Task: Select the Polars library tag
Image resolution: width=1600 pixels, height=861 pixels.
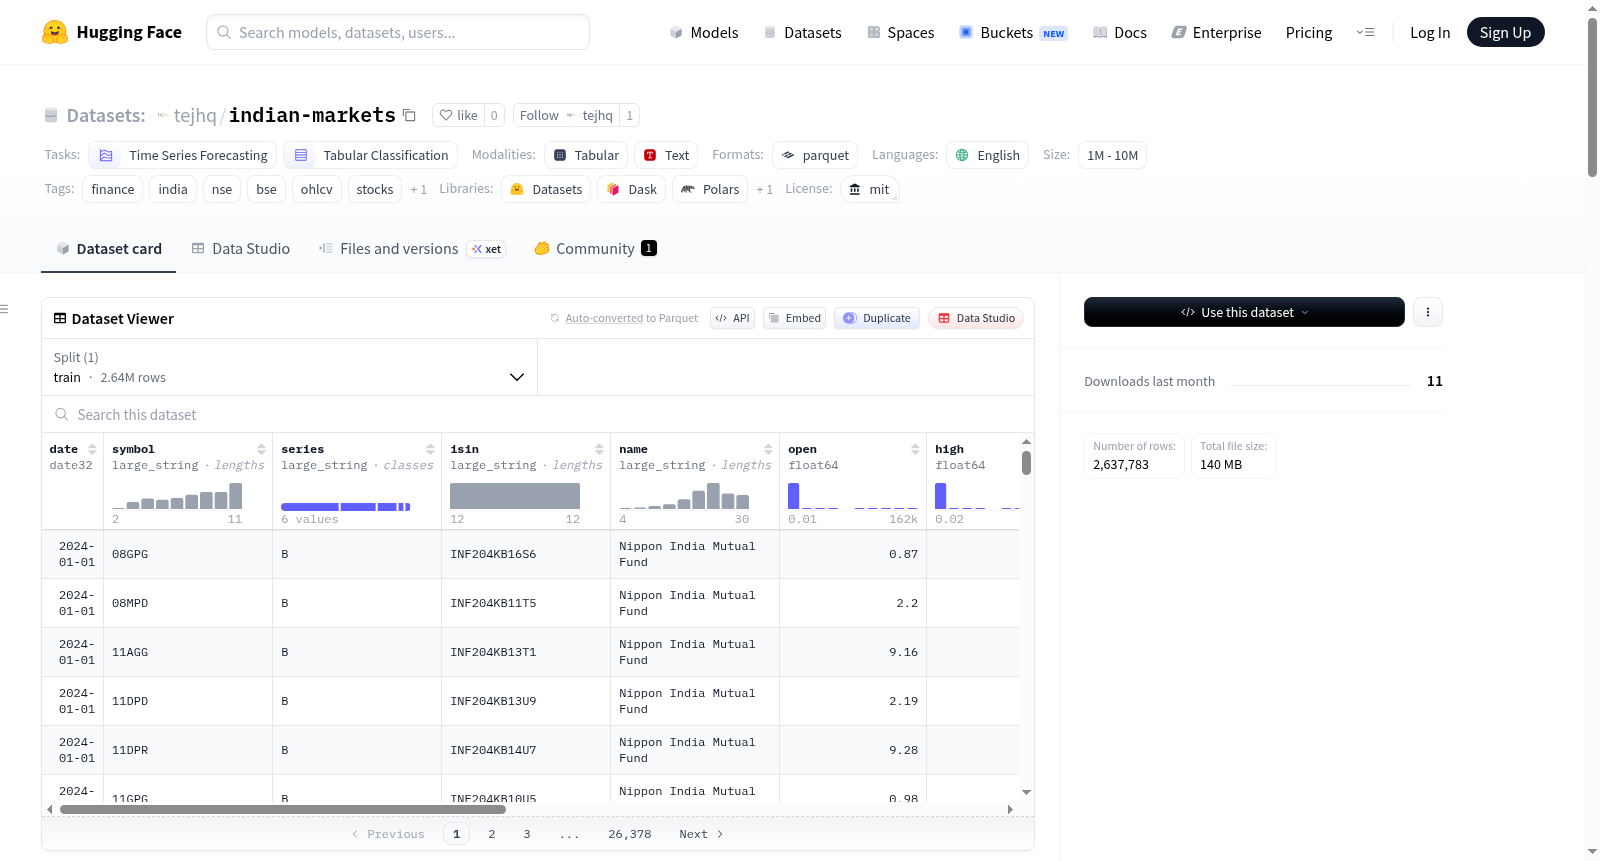Action: (x=710, y=189)
